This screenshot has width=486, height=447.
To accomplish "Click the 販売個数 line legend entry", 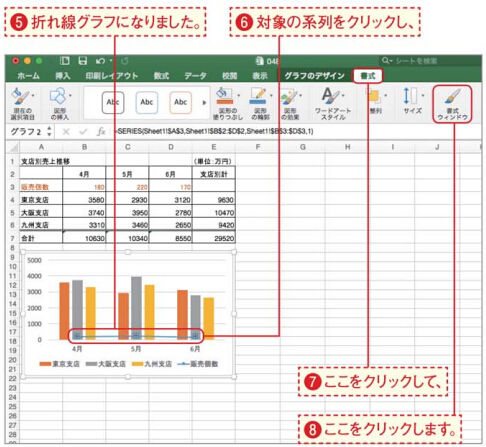I will coord(198,364).
